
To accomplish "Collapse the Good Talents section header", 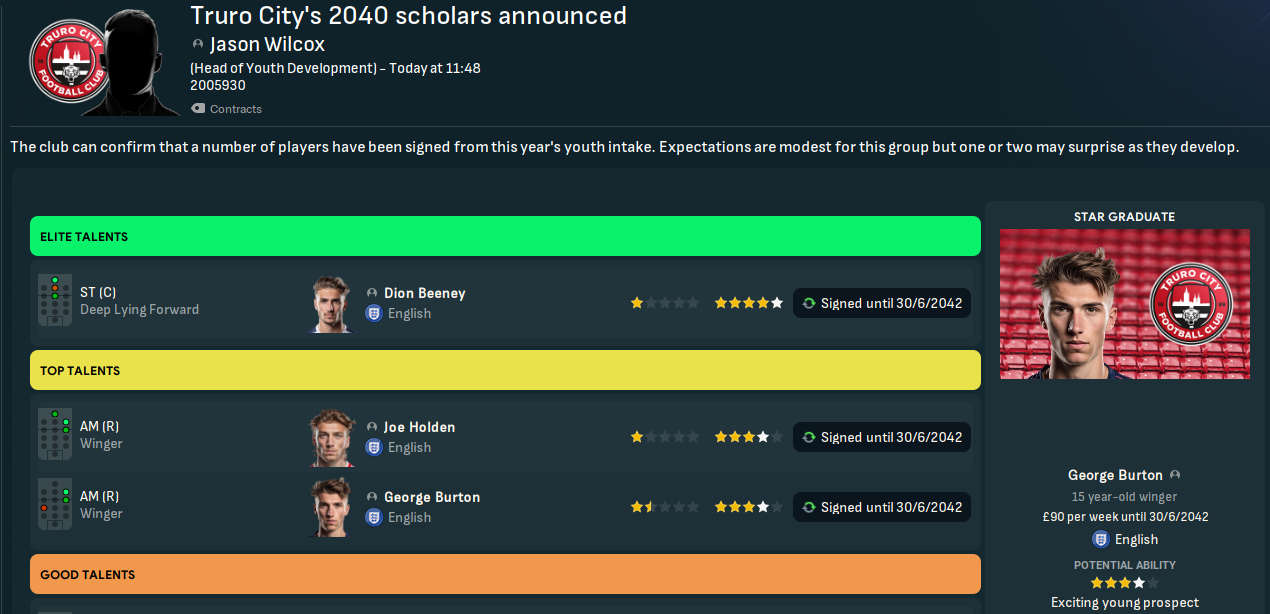I will point(505,575).
